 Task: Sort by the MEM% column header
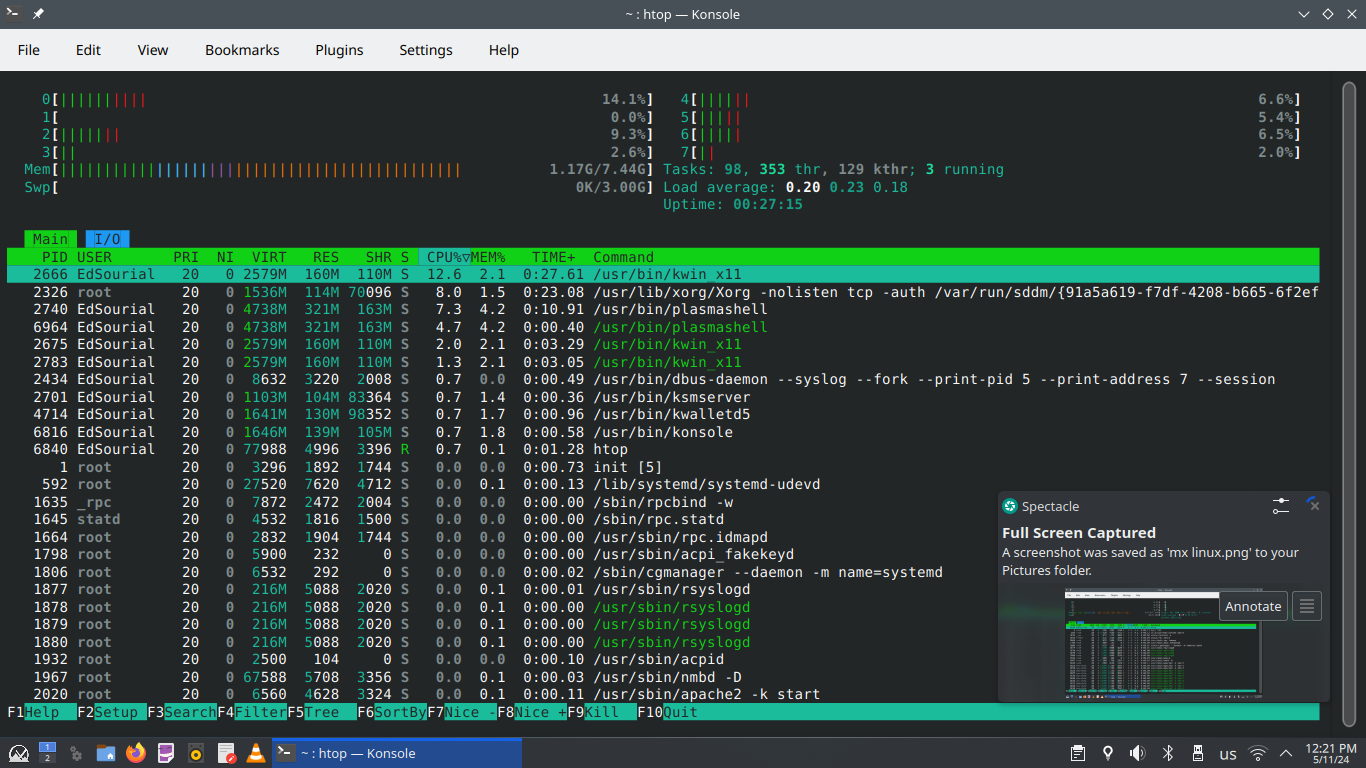tap(488, 257)
